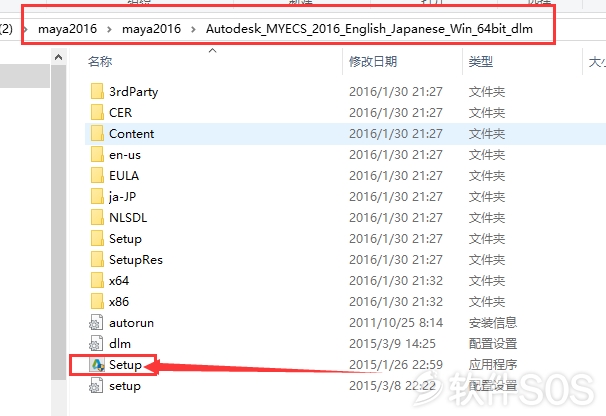The width and height of the screenshot is (606, 416).
Task: Go to second maya2016 breadcrumb folder
Action: [x=152, y=29]
